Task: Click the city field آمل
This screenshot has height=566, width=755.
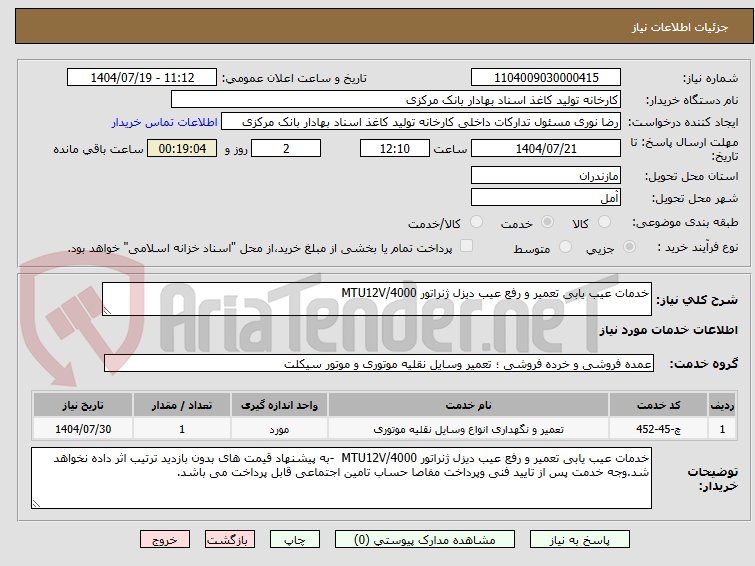Action: tap(546, 197)
